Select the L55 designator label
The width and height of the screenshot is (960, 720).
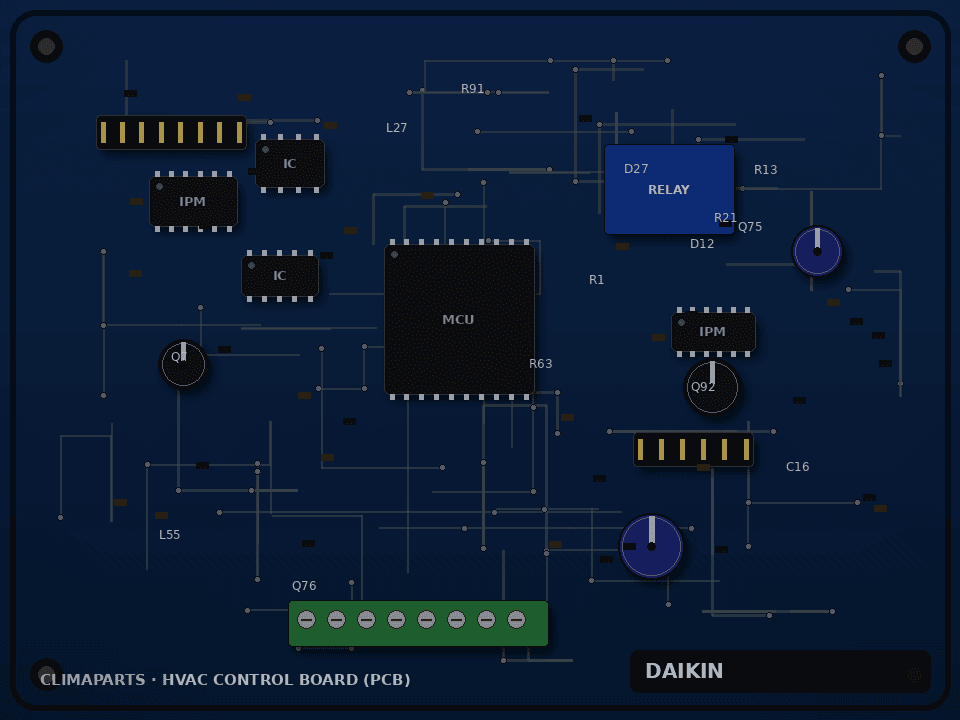(170, 534)
